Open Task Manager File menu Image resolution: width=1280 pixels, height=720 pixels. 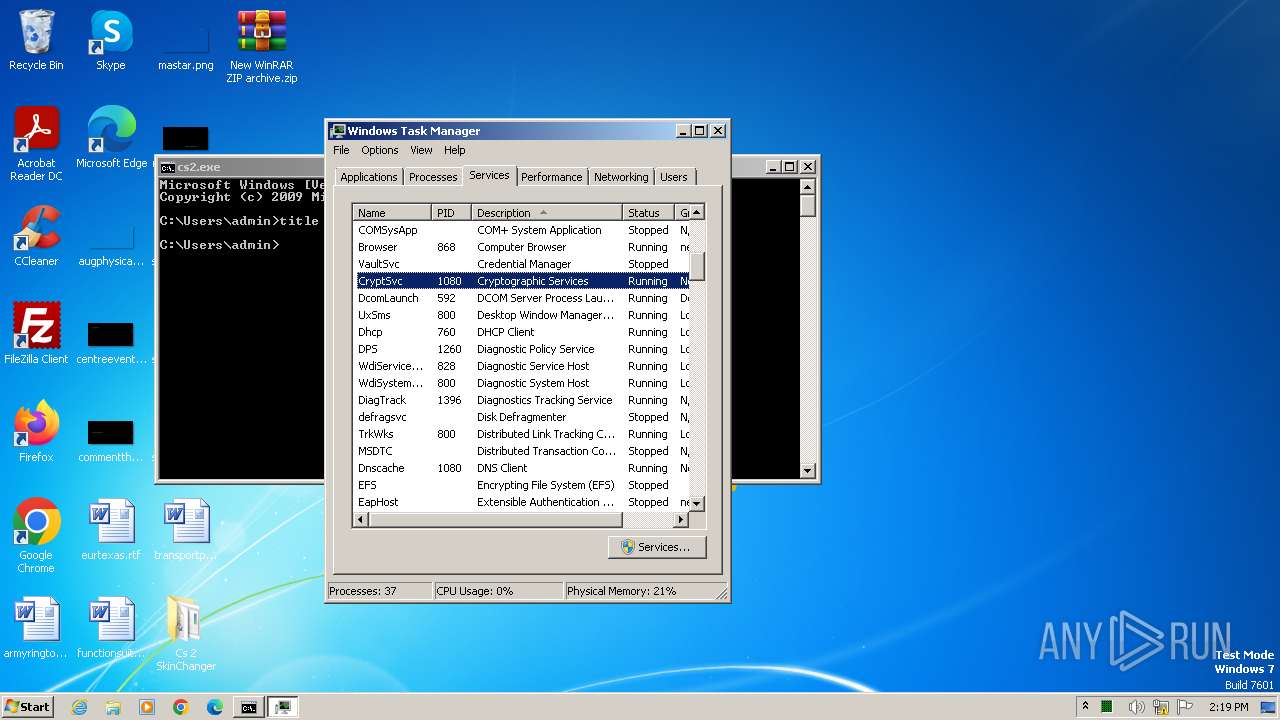[x=341, y=150]
